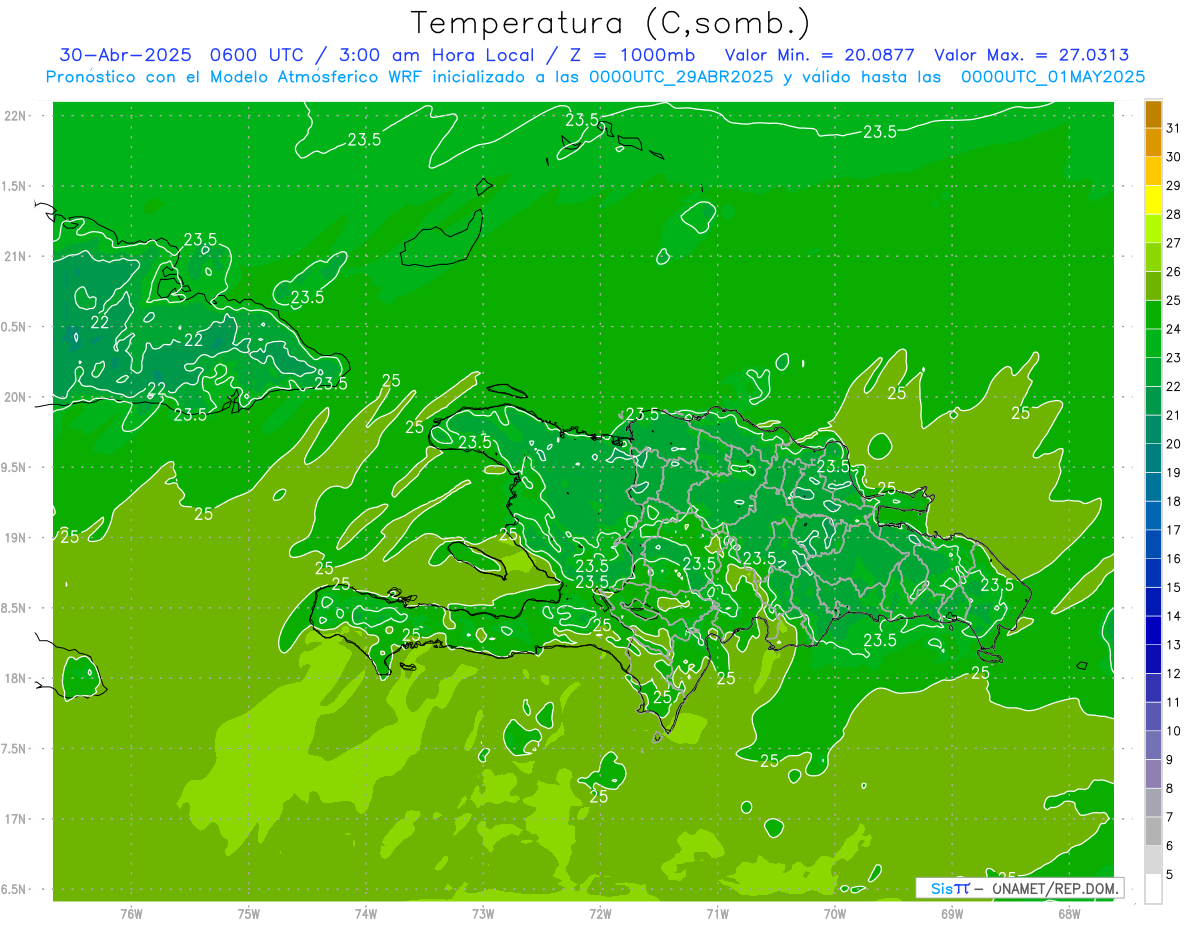Click the '19N' latitude axis label
The image size is (1200, 927).
point(14,538)
